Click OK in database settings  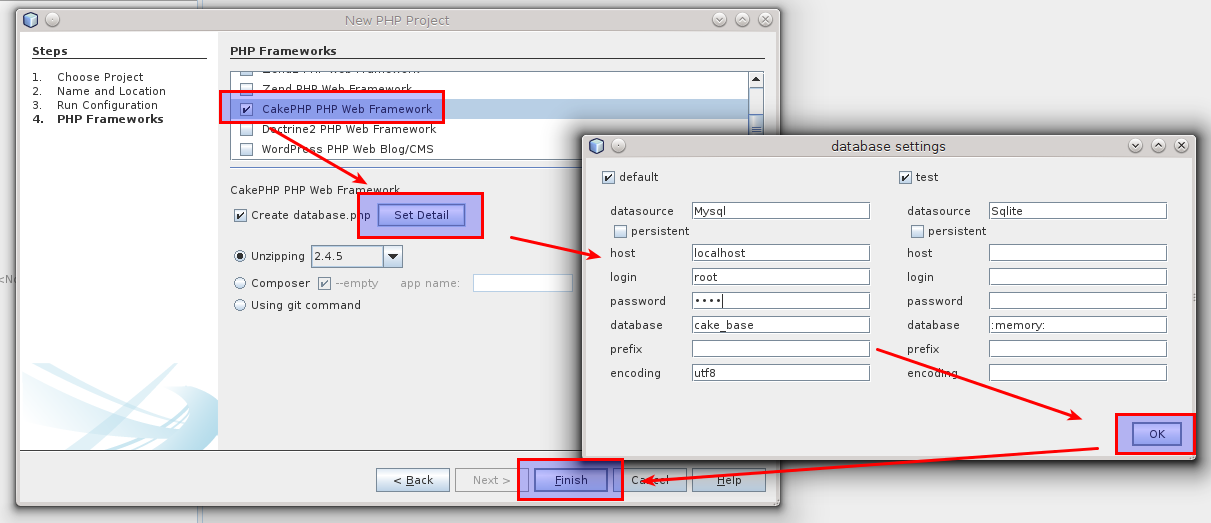point(1157,434)
